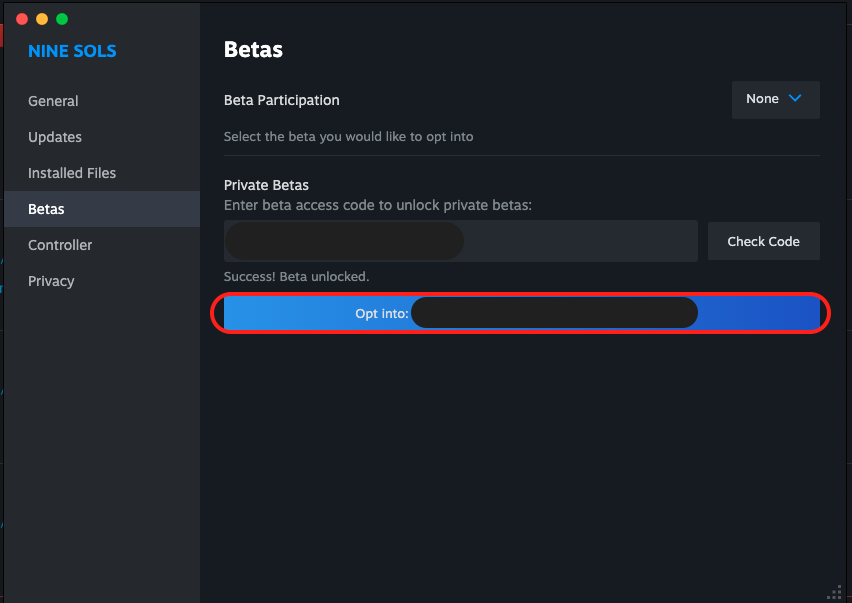Open the Beta Participation None dropdown
Screen dimensions: 852x603
click(x=775, y=99)
